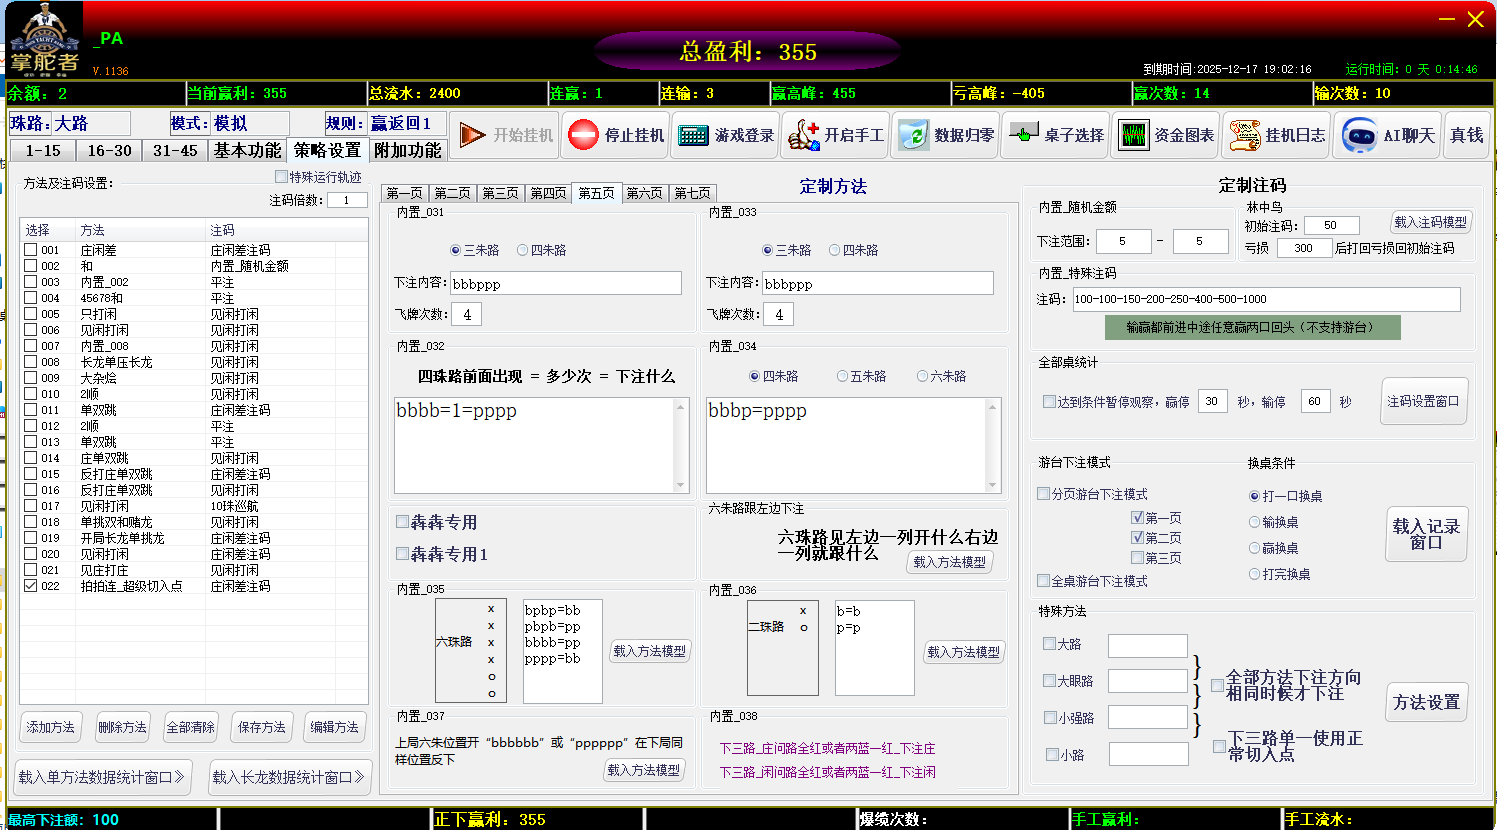Open 游戏登录 keyboard icon
Image resolution: width=1497 pixels, height=830 pixels.
[693, 135]
